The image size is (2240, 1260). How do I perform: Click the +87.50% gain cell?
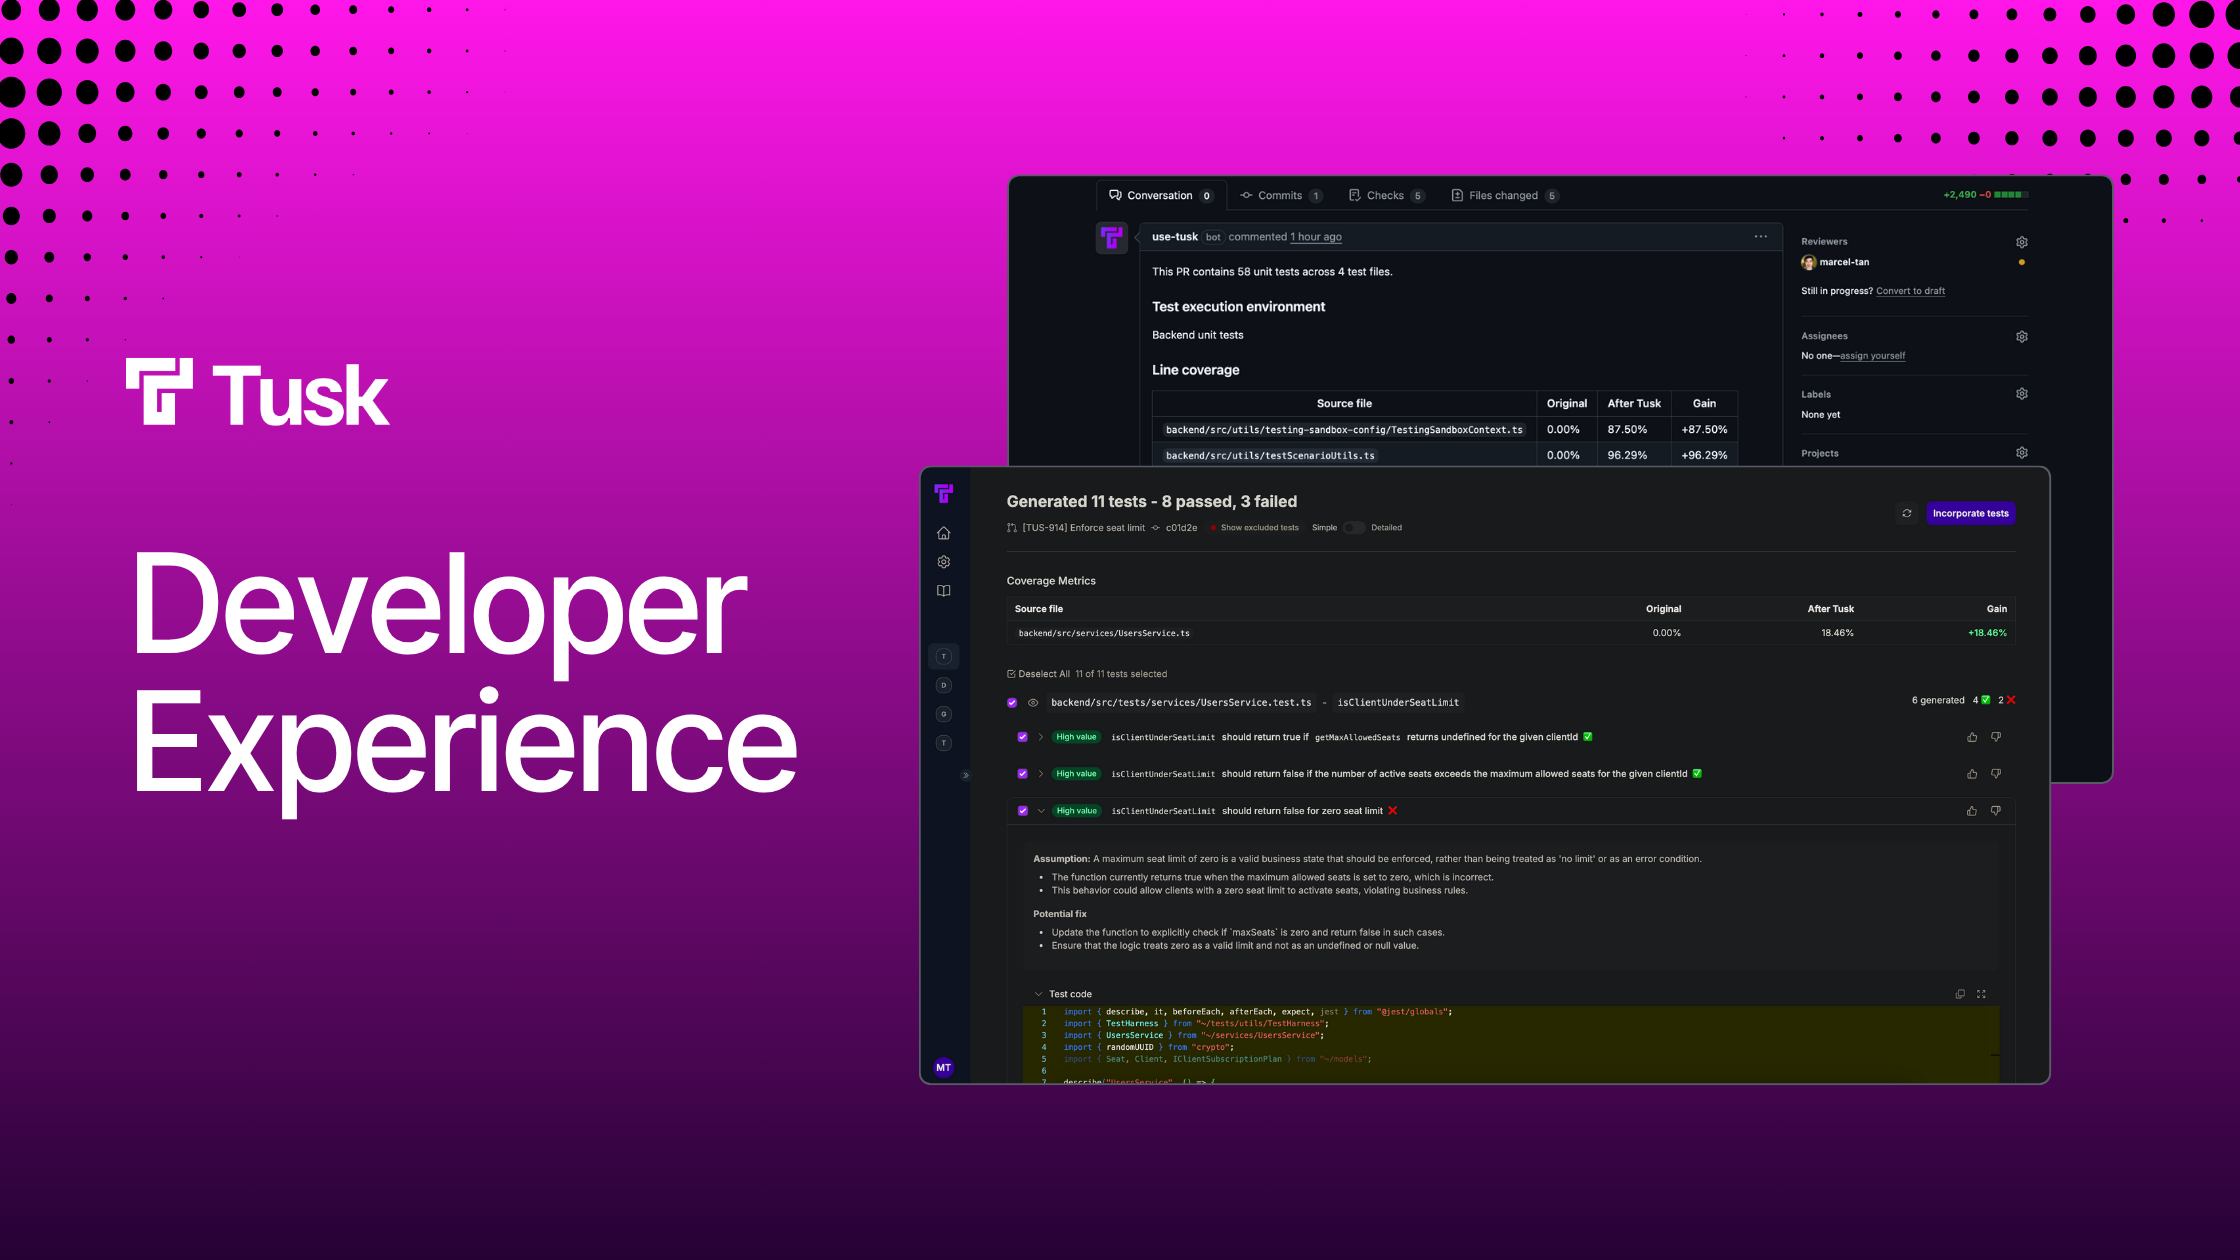(1704, 430)
